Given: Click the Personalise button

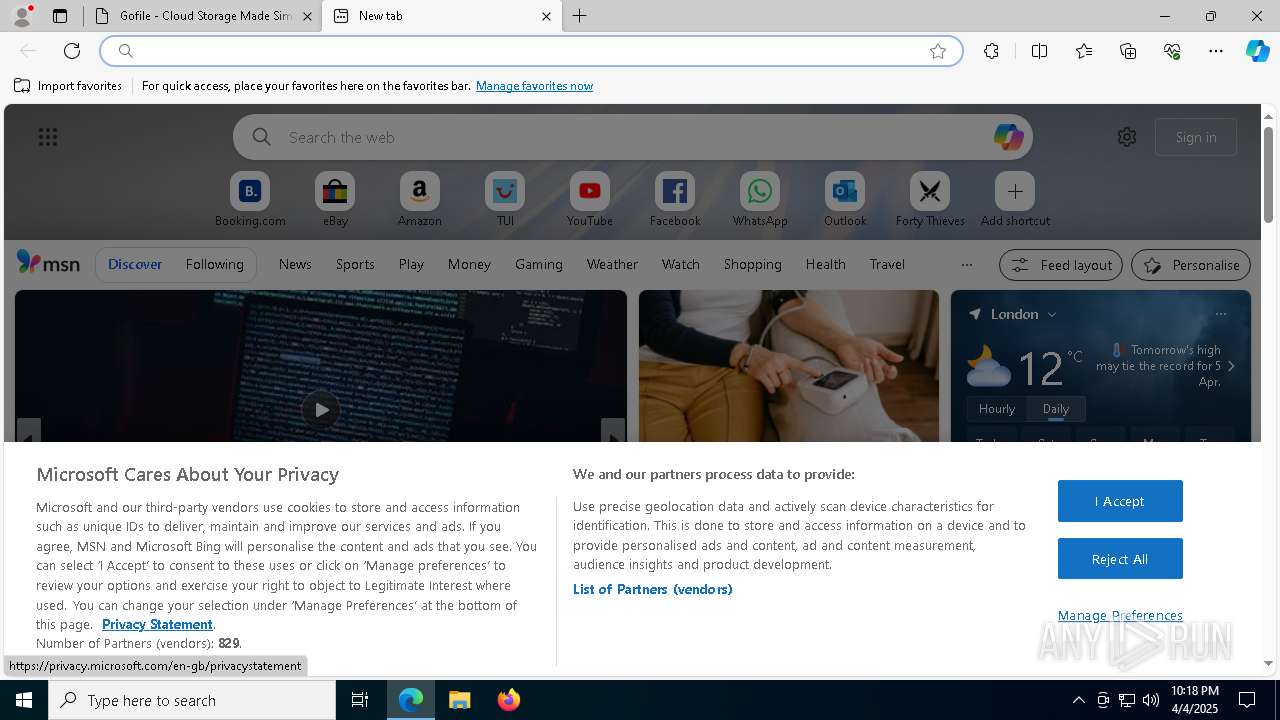Looking at the screenshot, I should pyautogui.click(x=1191, y=265).
